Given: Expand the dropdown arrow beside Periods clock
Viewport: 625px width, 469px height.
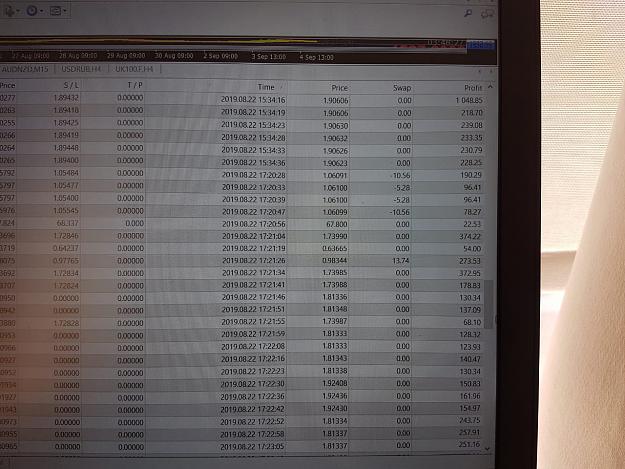Looking at the screenshot, I should point(41,11).
